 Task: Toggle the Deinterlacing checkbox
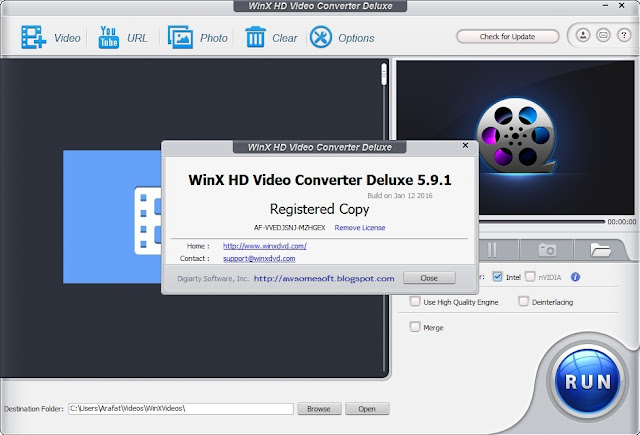[x=523, y=302]
